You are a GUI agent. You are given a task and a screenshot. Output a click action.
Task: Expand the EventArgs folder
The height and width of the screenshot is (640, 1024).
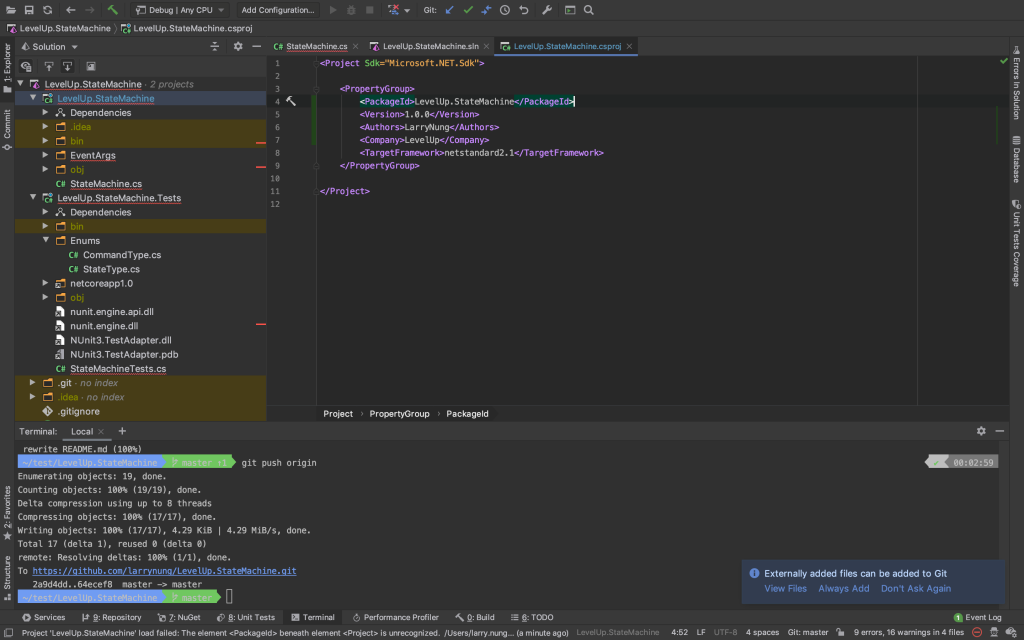[45, 155]
